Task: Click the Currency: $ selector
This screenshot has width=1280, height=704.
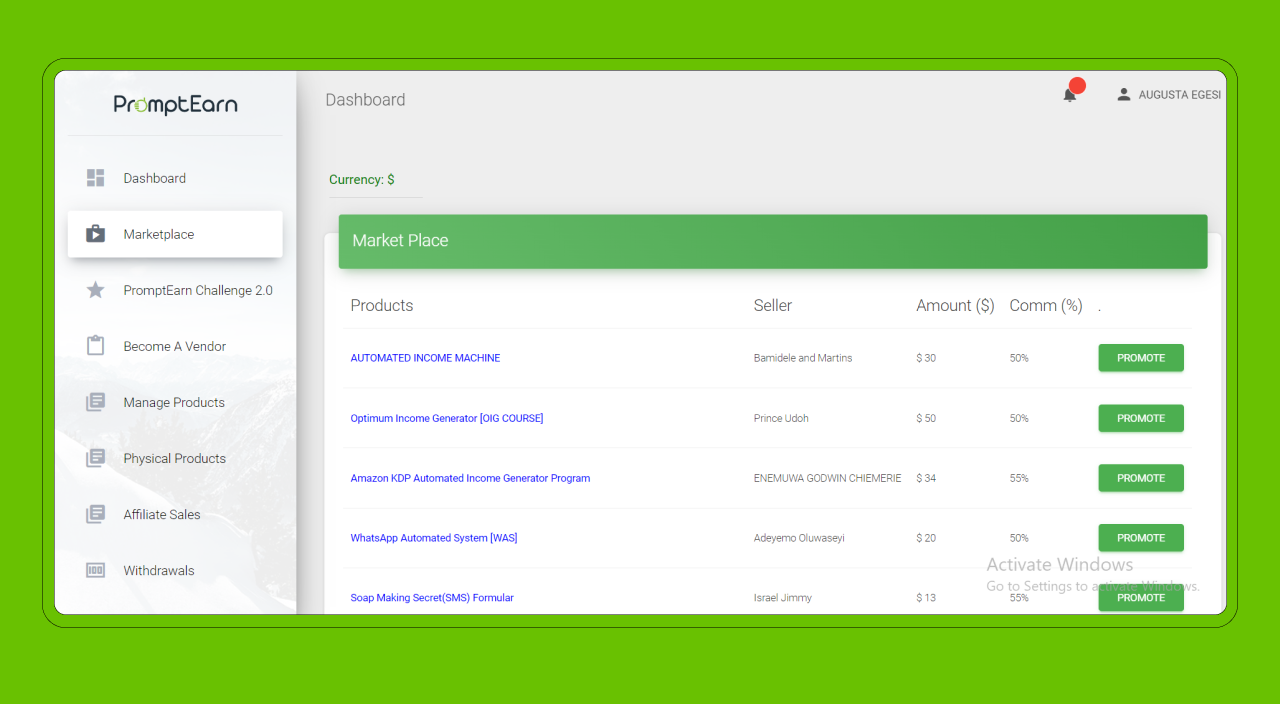Action: click(x=362, y=180)
